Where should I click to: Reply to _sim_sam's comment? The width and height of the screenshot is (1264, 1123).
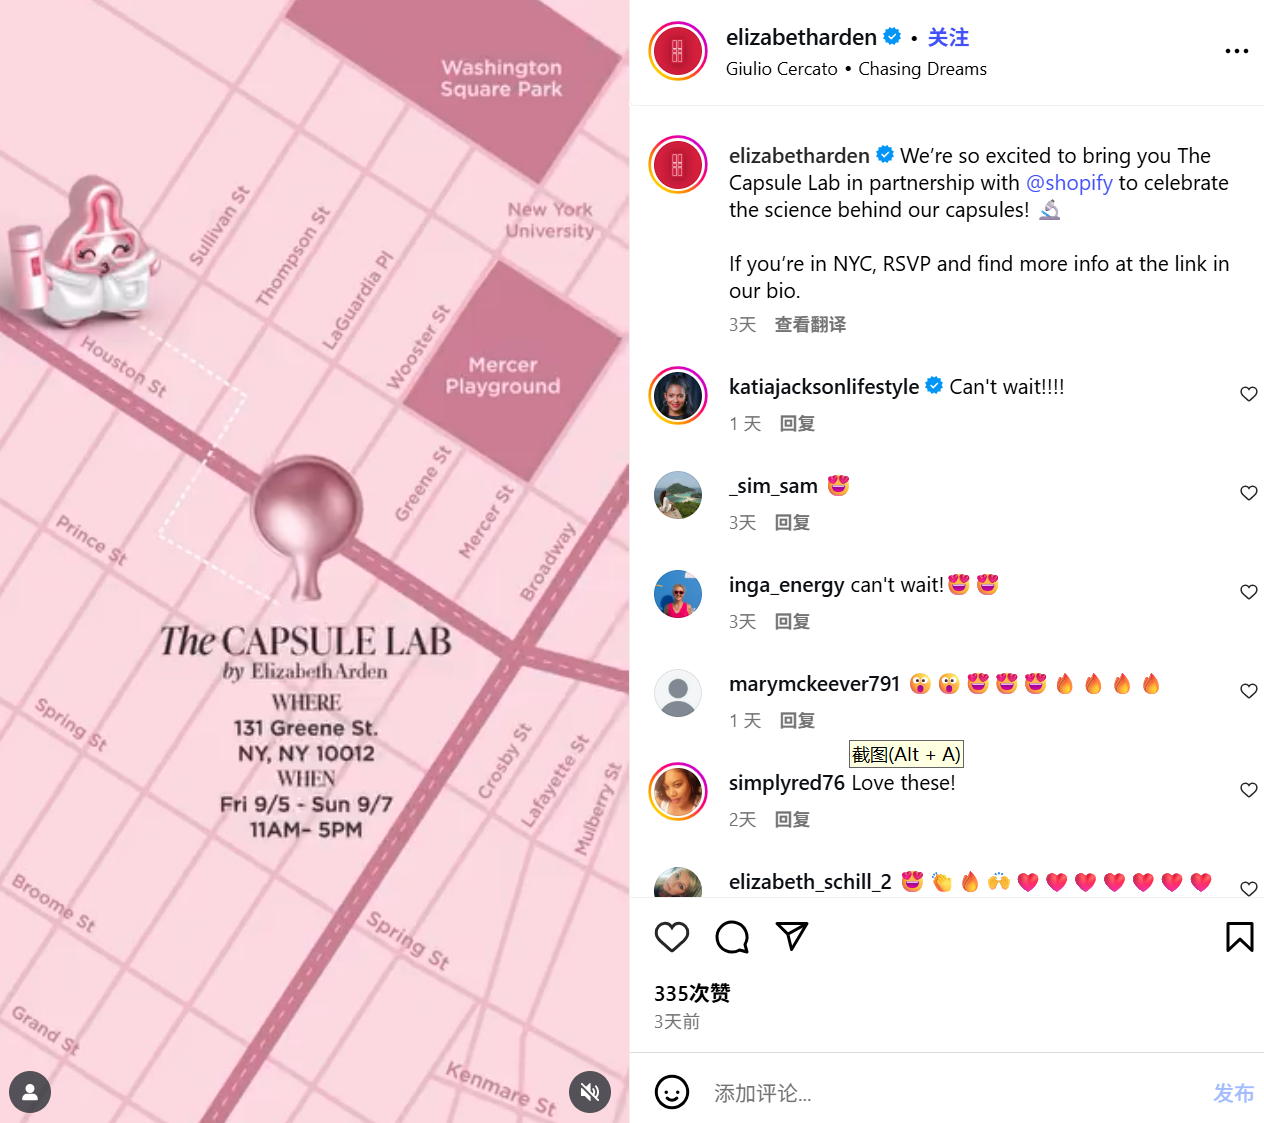792,523
